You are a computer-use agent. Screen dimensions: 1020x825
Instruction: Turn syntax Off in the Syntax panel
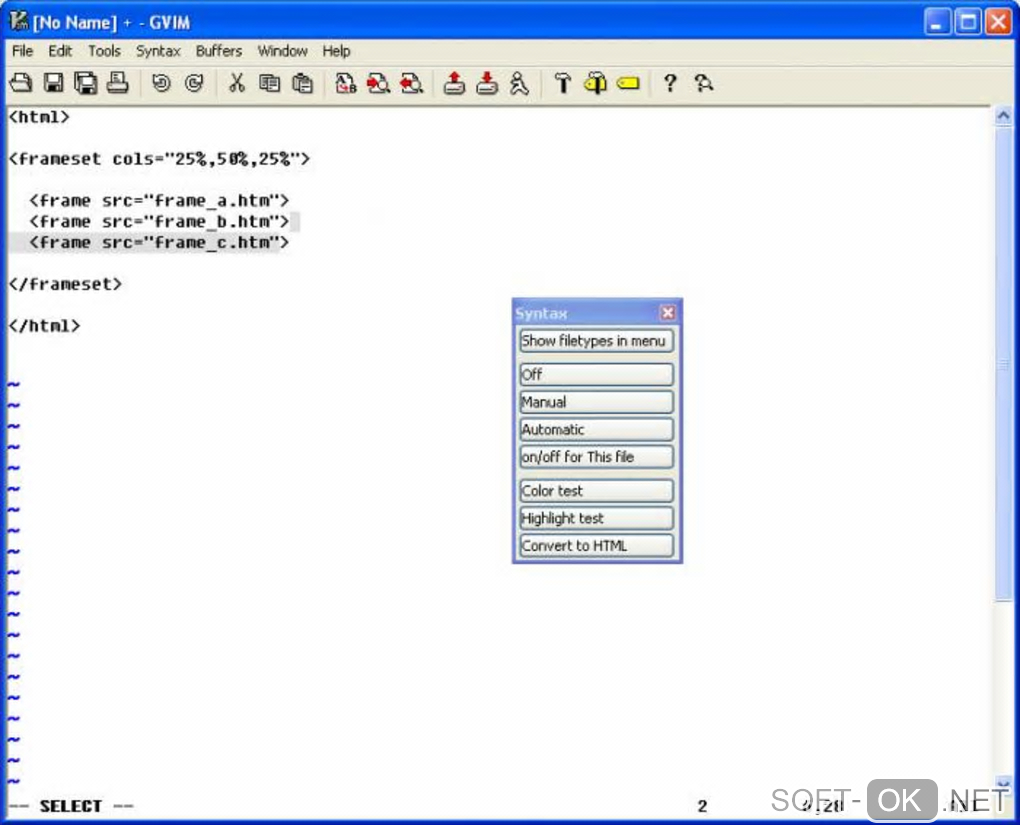pyautogui.click(x=596, y=375)
